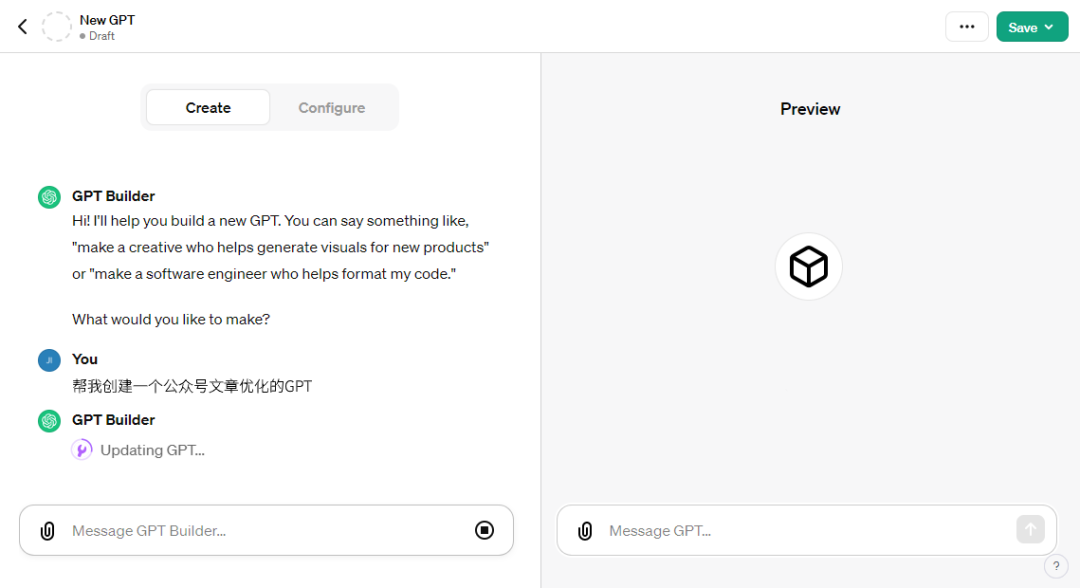Switch to the Configure tab
The width and height of the screenshot is (1080, 588).
click(x=331, y=108)
